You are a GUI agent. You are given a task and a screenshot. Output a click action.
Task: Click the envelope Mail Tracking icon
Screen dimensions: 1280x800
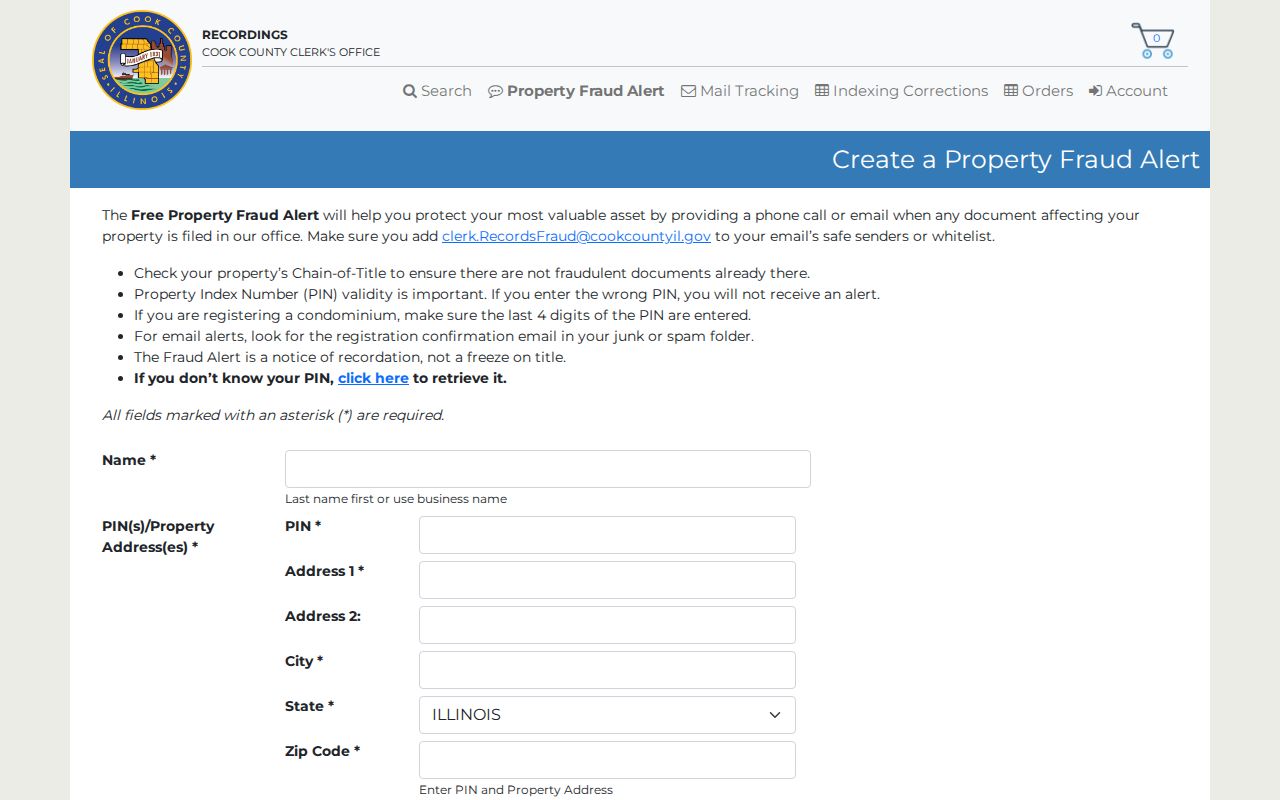tap(688, 91)
